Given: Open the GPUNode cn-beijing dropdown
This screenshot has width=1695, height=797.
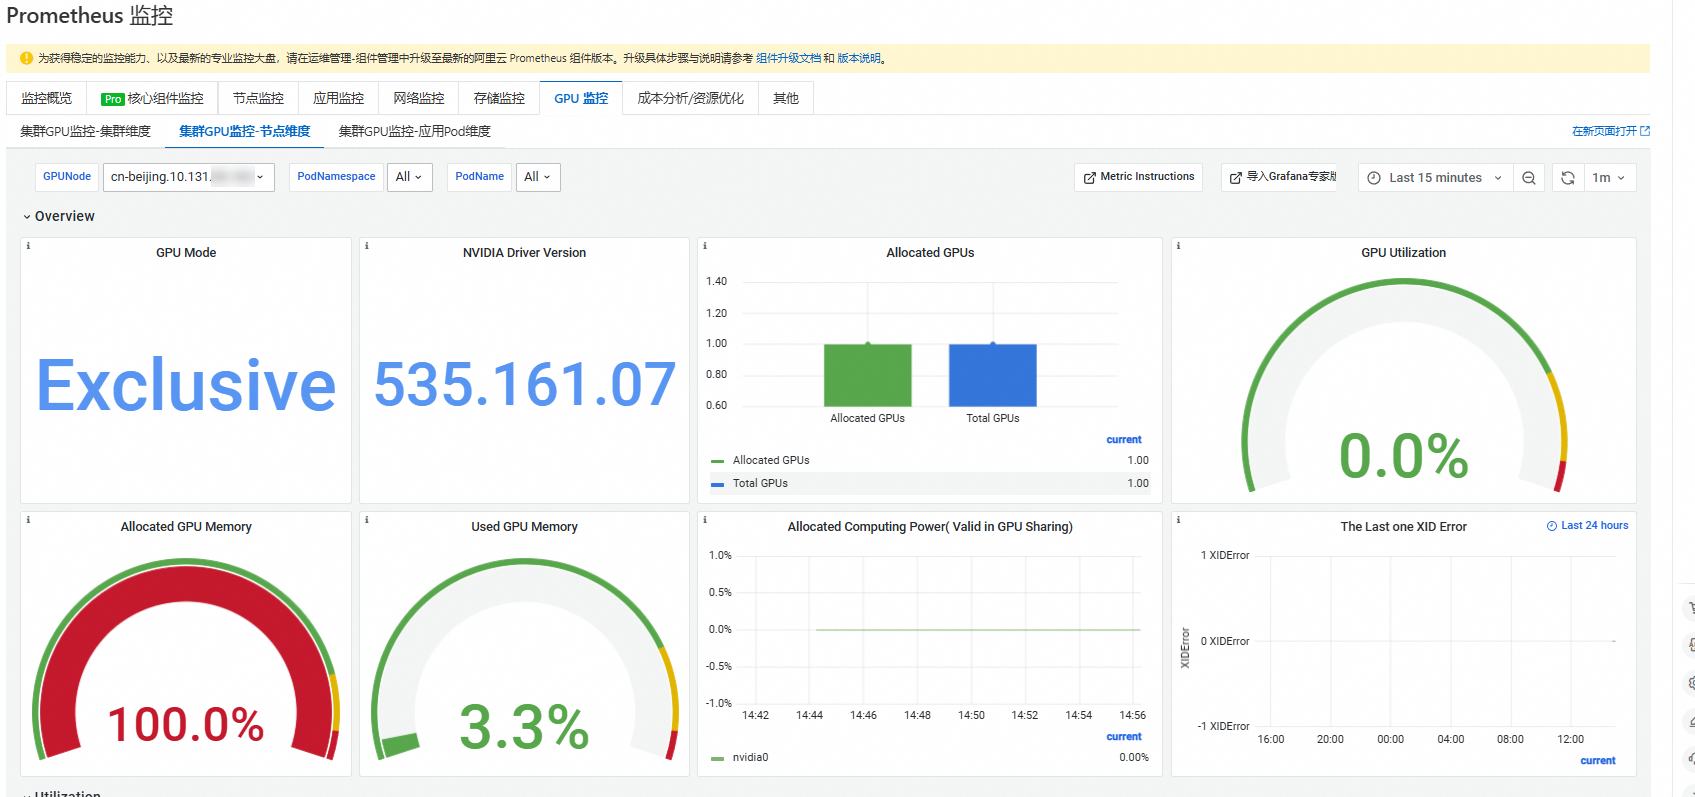Looking at the screenshot, I should click(x=188, y=177).
